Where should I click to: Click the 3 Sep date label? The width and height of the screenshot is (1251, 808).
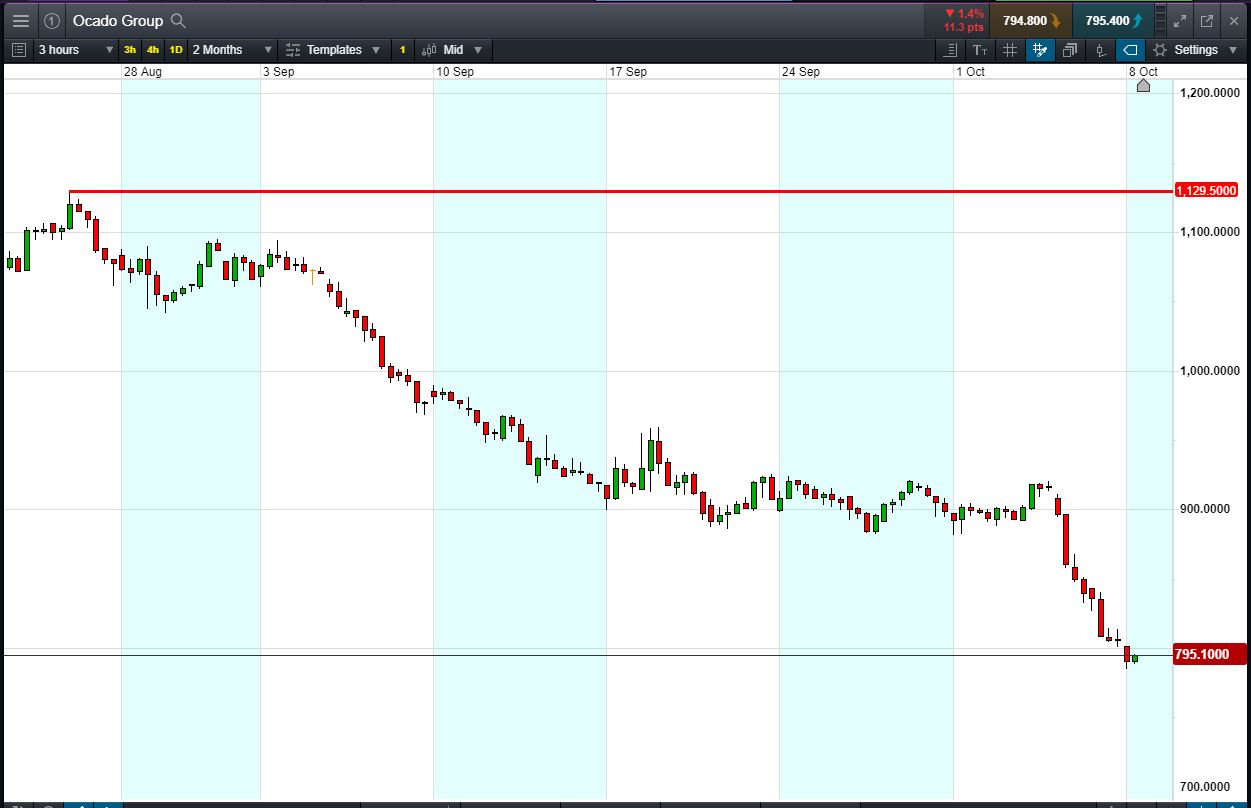tap(279, 72)
